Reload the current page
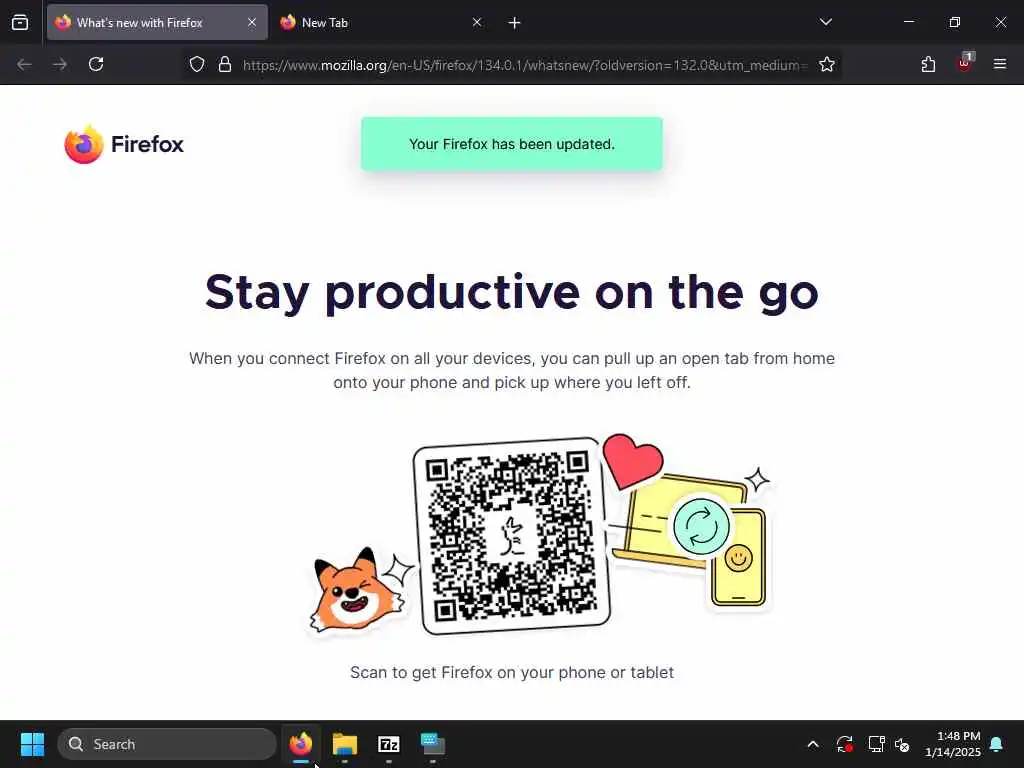The width and height of the screenshot is (1024, 768). tap(96, 64)
